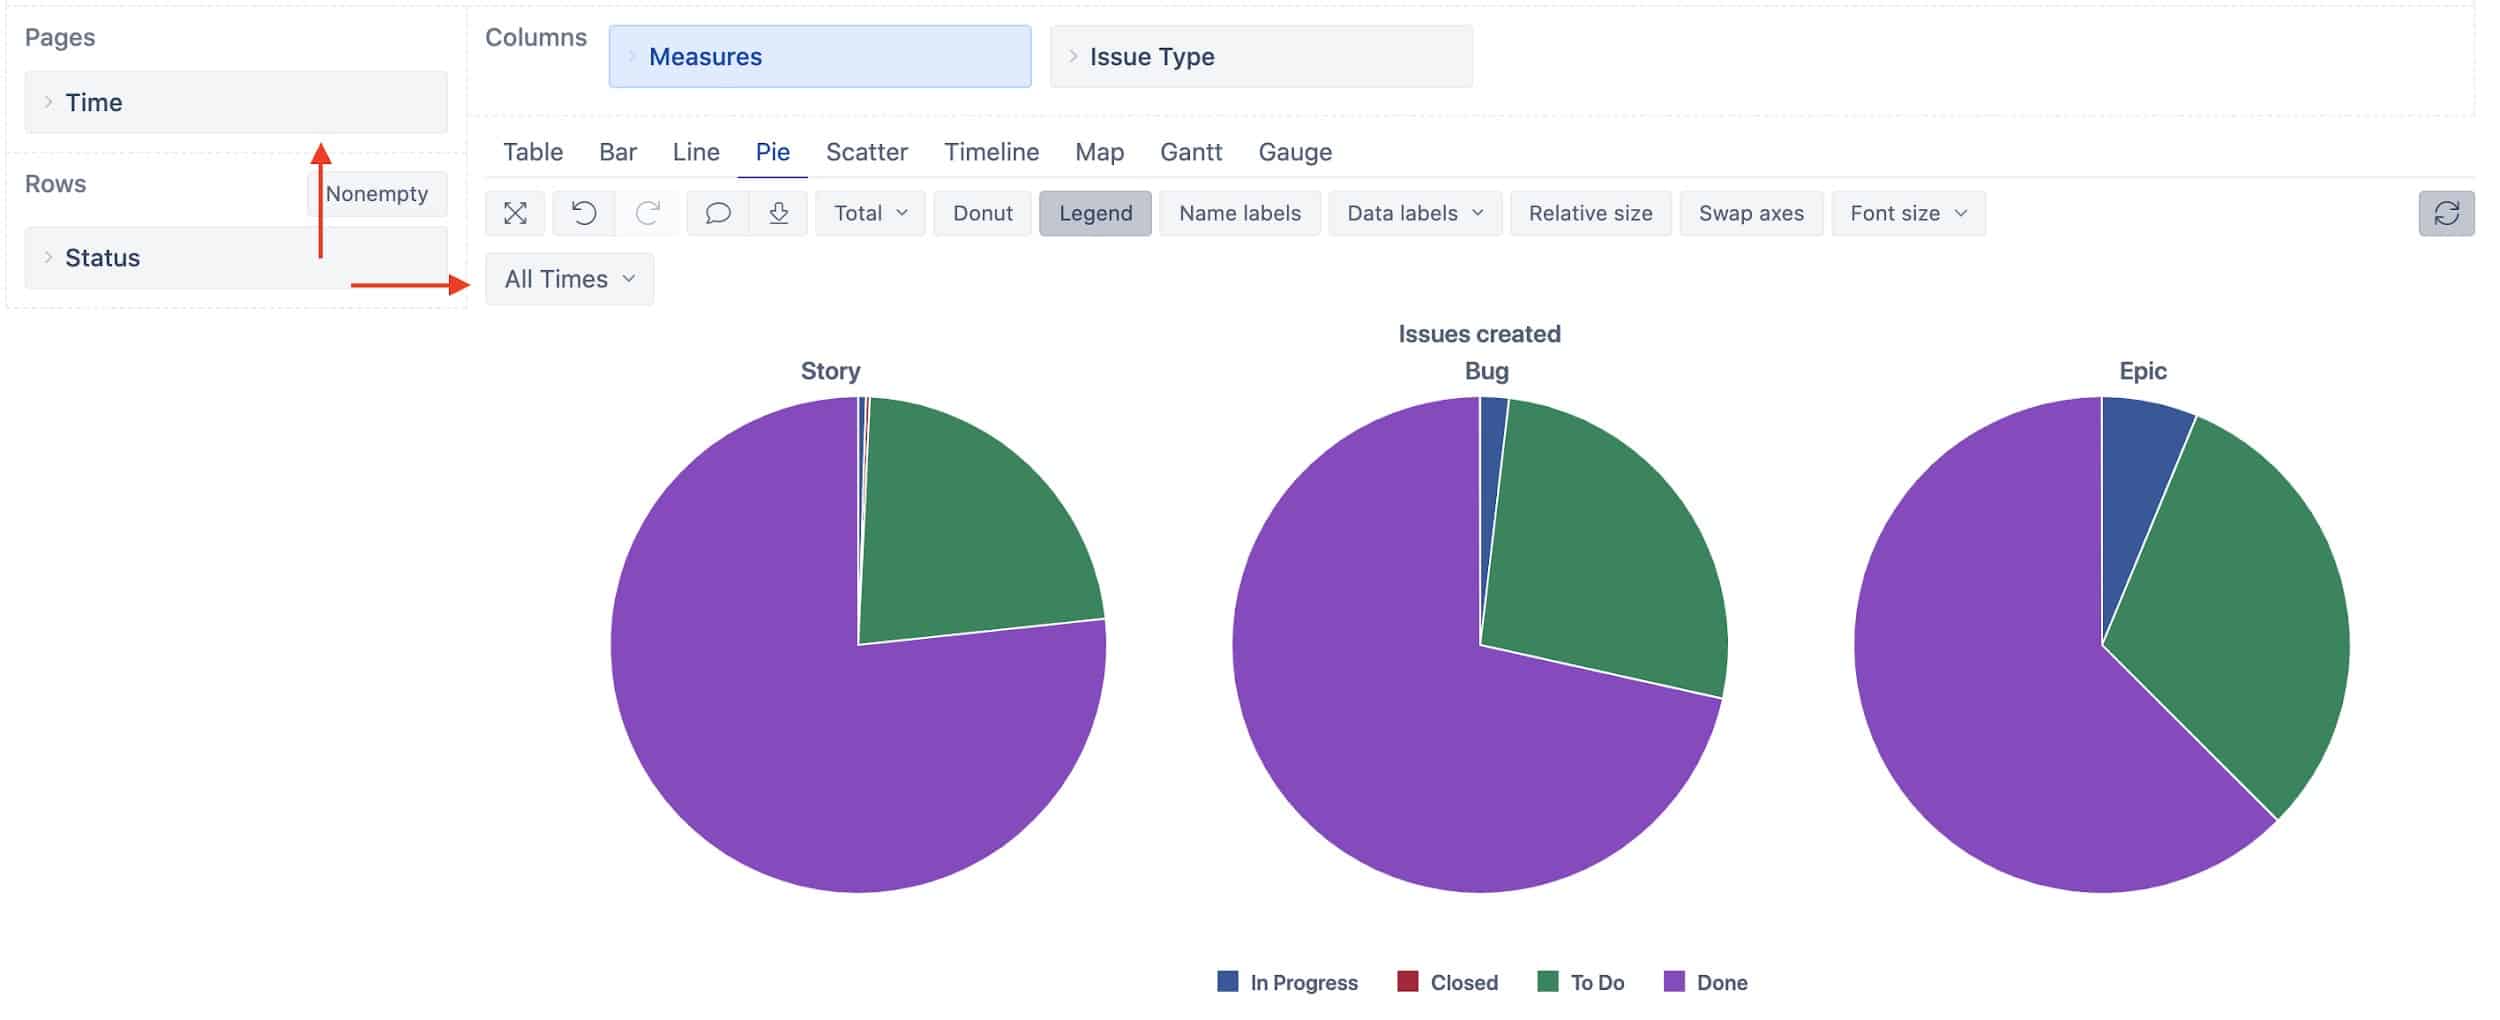Switch to the Bar chart tab
The width and height of the screenshot is (2500, 1020).
(x=618, y=152)
